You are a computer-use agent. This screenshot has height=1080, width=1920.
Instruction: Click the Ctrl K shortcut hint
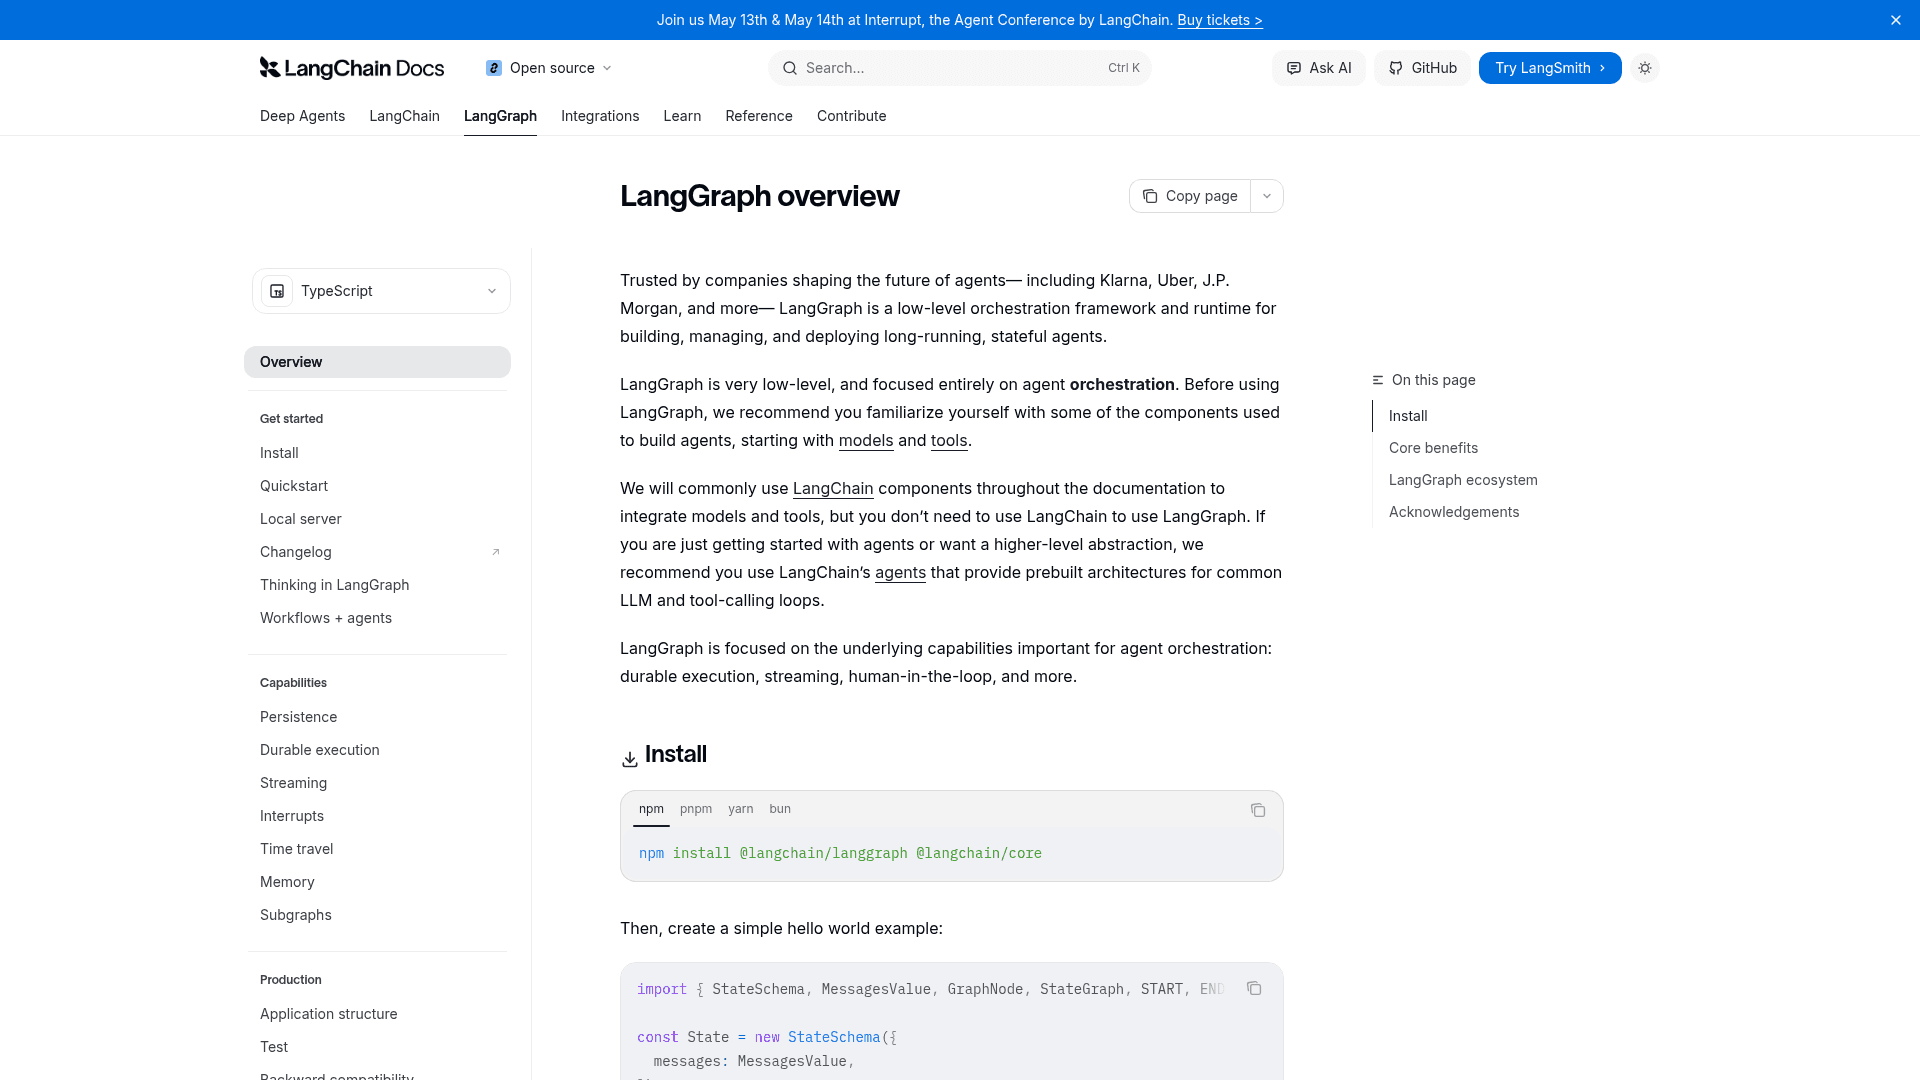coord(1124,68)
